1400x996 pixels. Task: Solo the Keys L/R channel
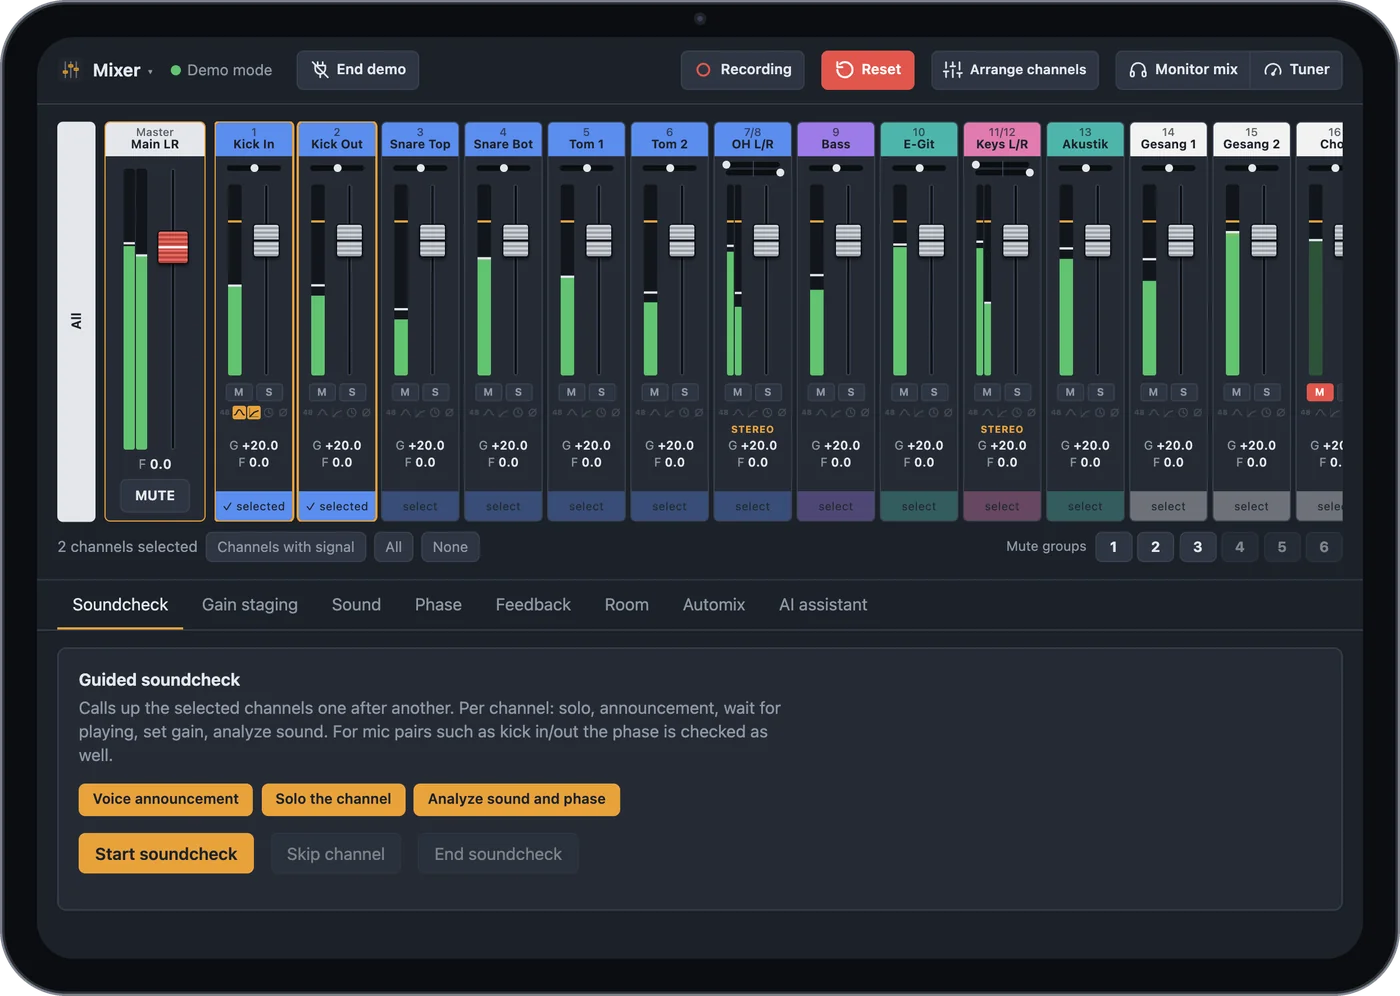[1017, 392]
